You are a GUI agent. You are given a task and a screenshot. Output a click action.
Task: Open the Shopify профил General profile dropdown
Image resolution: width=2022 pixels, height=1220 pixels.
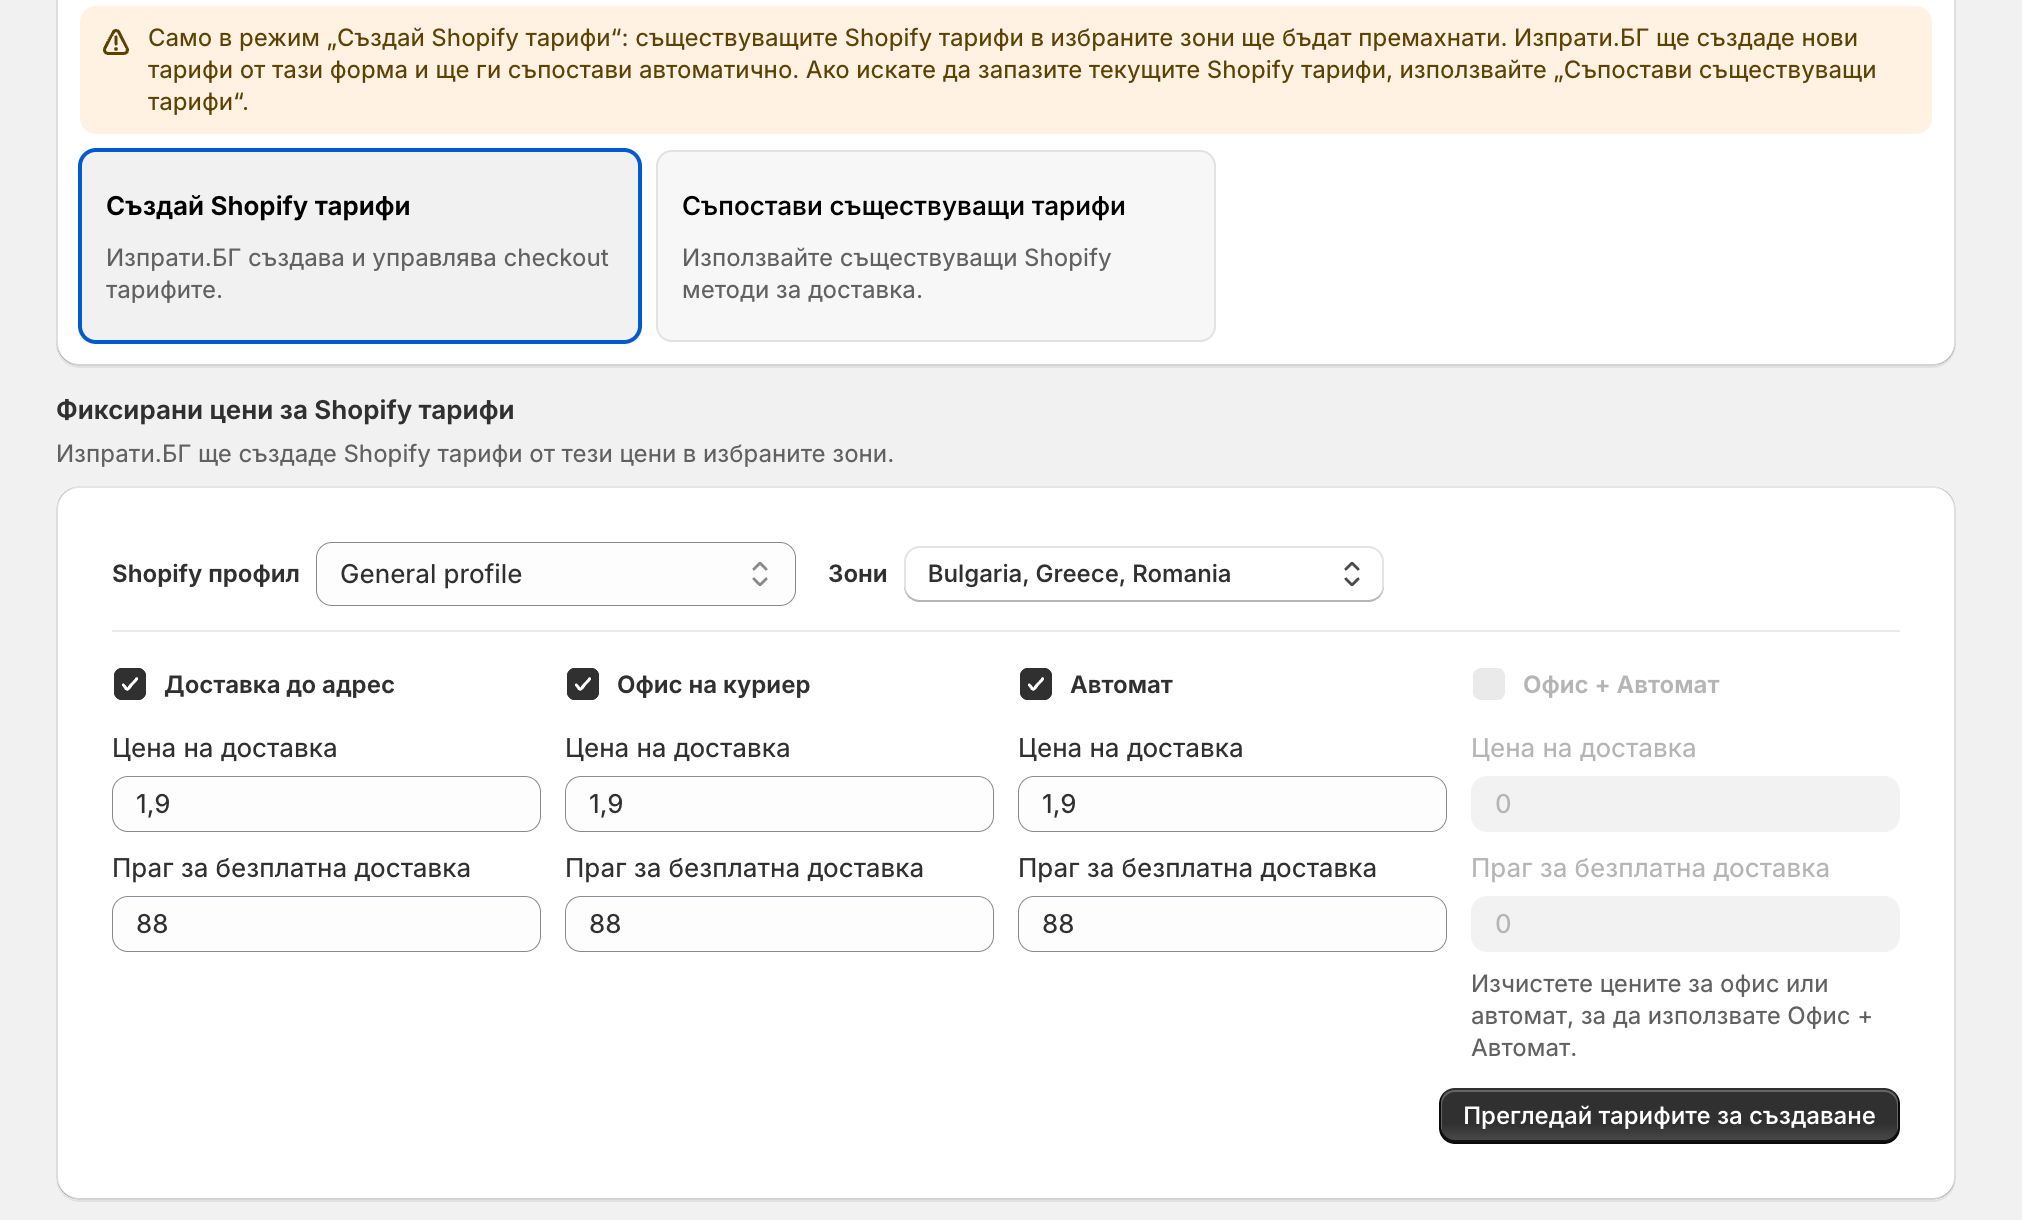[x=556, y=574]
